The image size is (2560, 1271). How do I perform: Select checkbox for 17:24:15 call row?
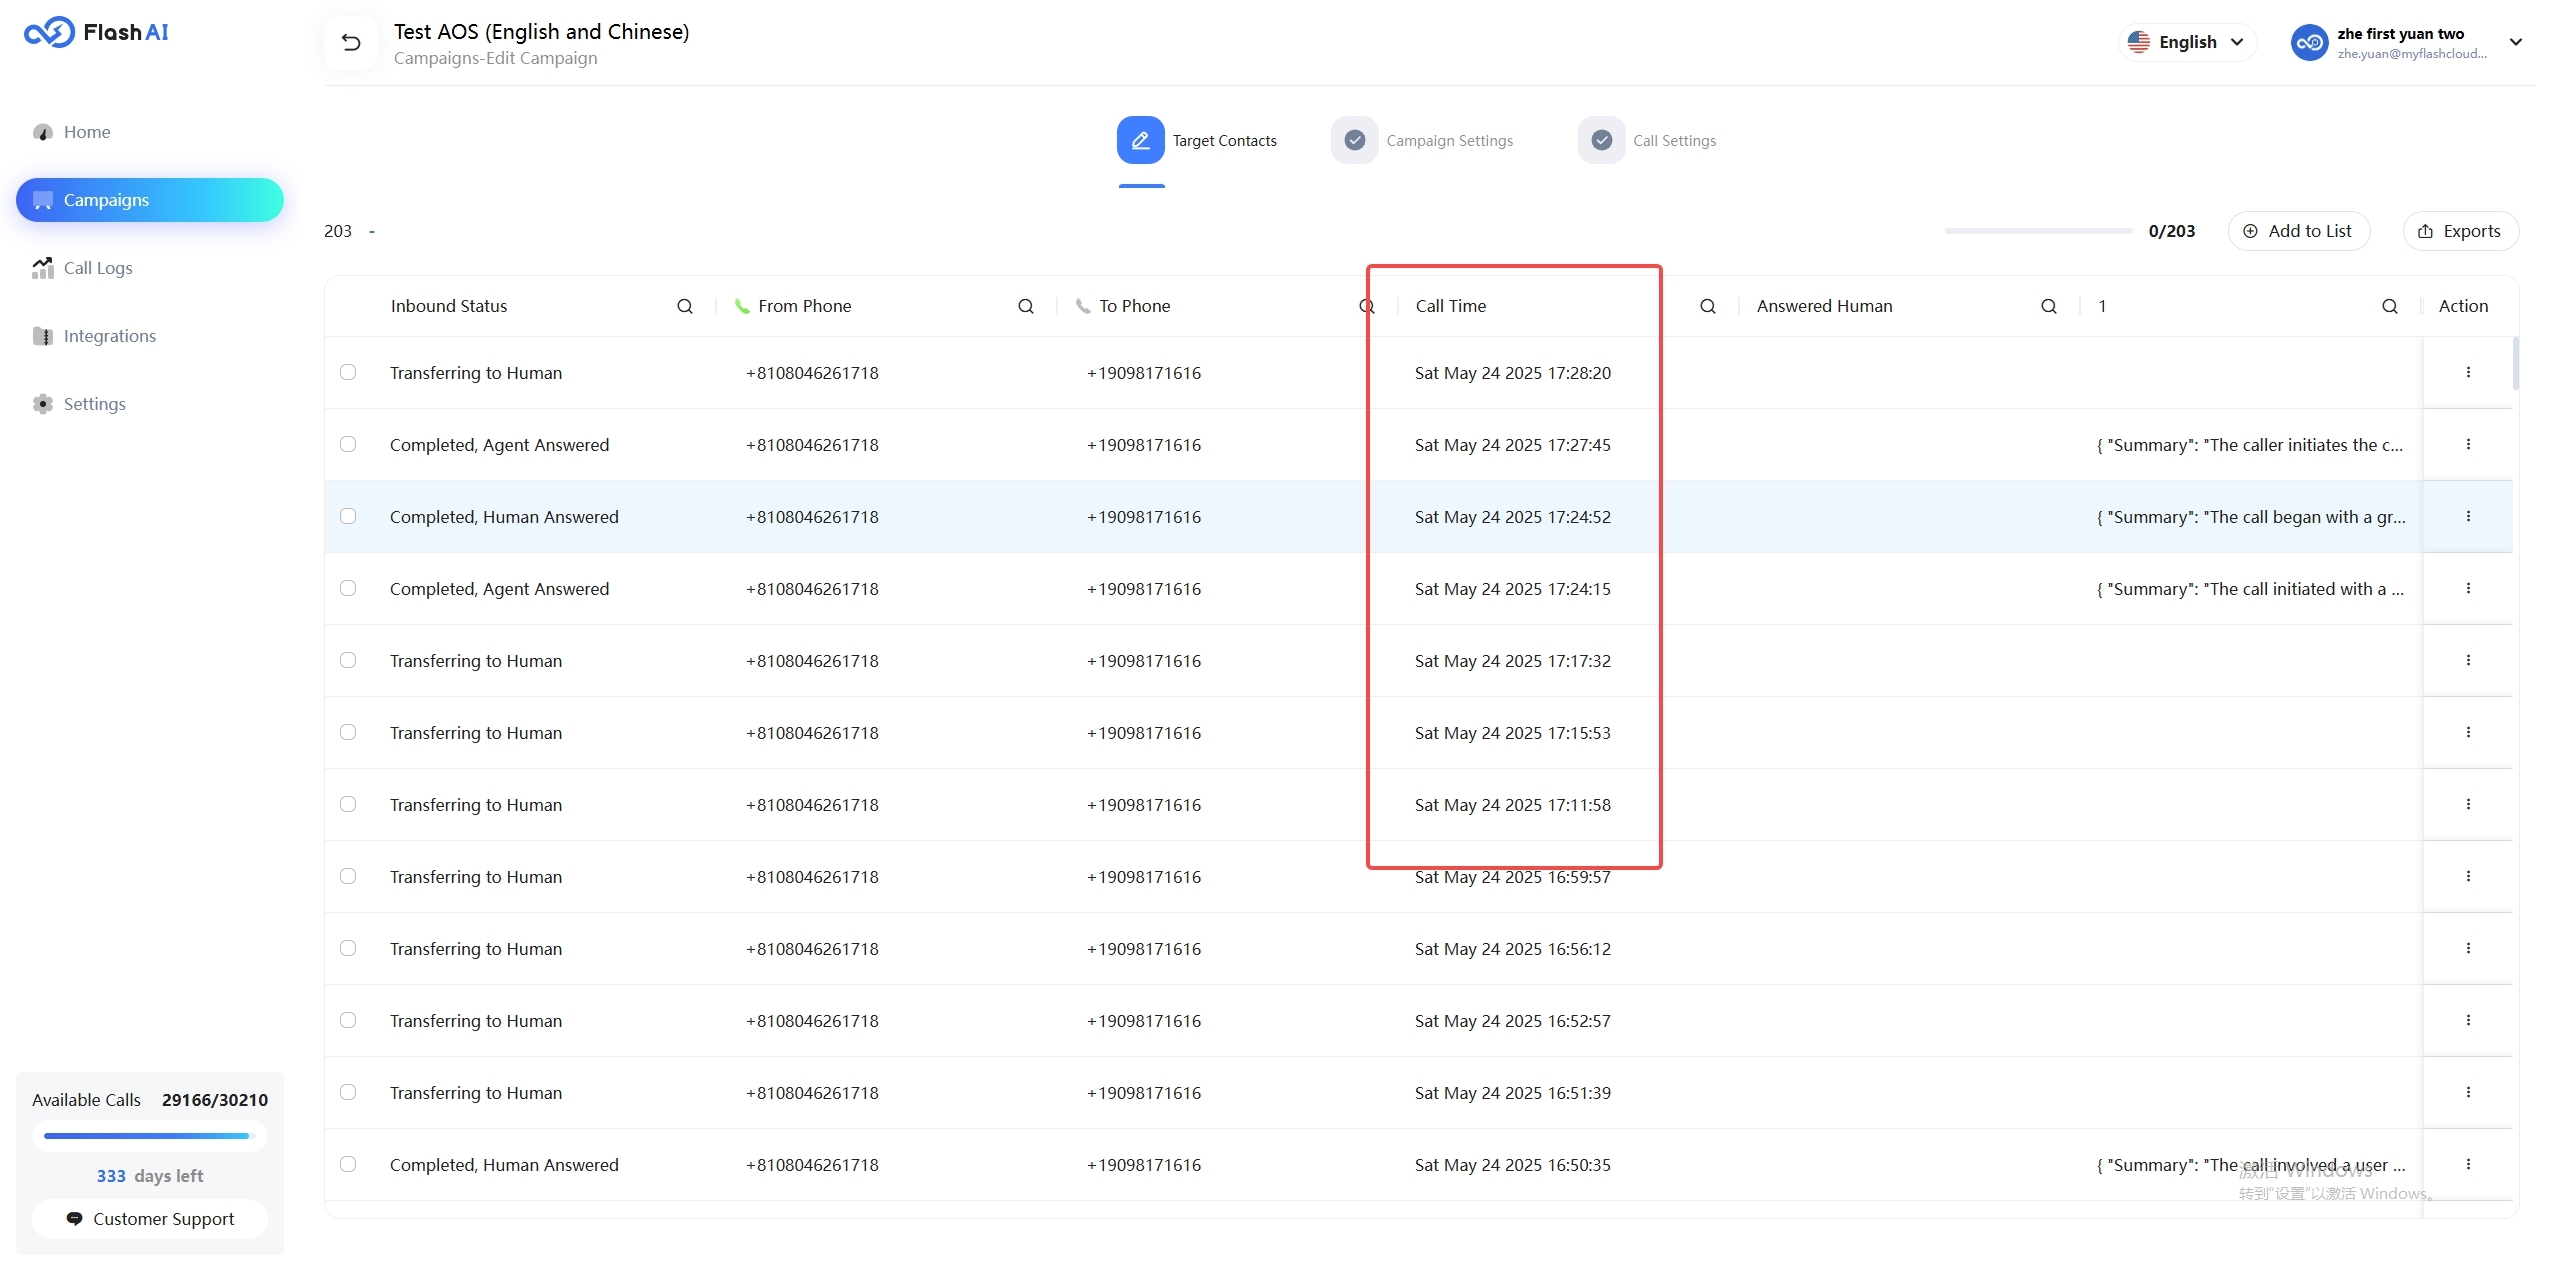point(348,588)
